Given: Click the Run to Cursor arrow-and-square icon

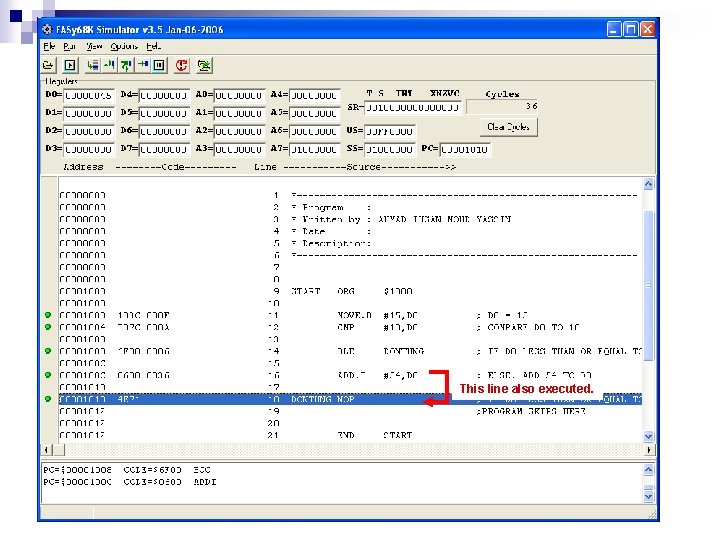Looking at the screenshot, I should [x=142, y=65].
